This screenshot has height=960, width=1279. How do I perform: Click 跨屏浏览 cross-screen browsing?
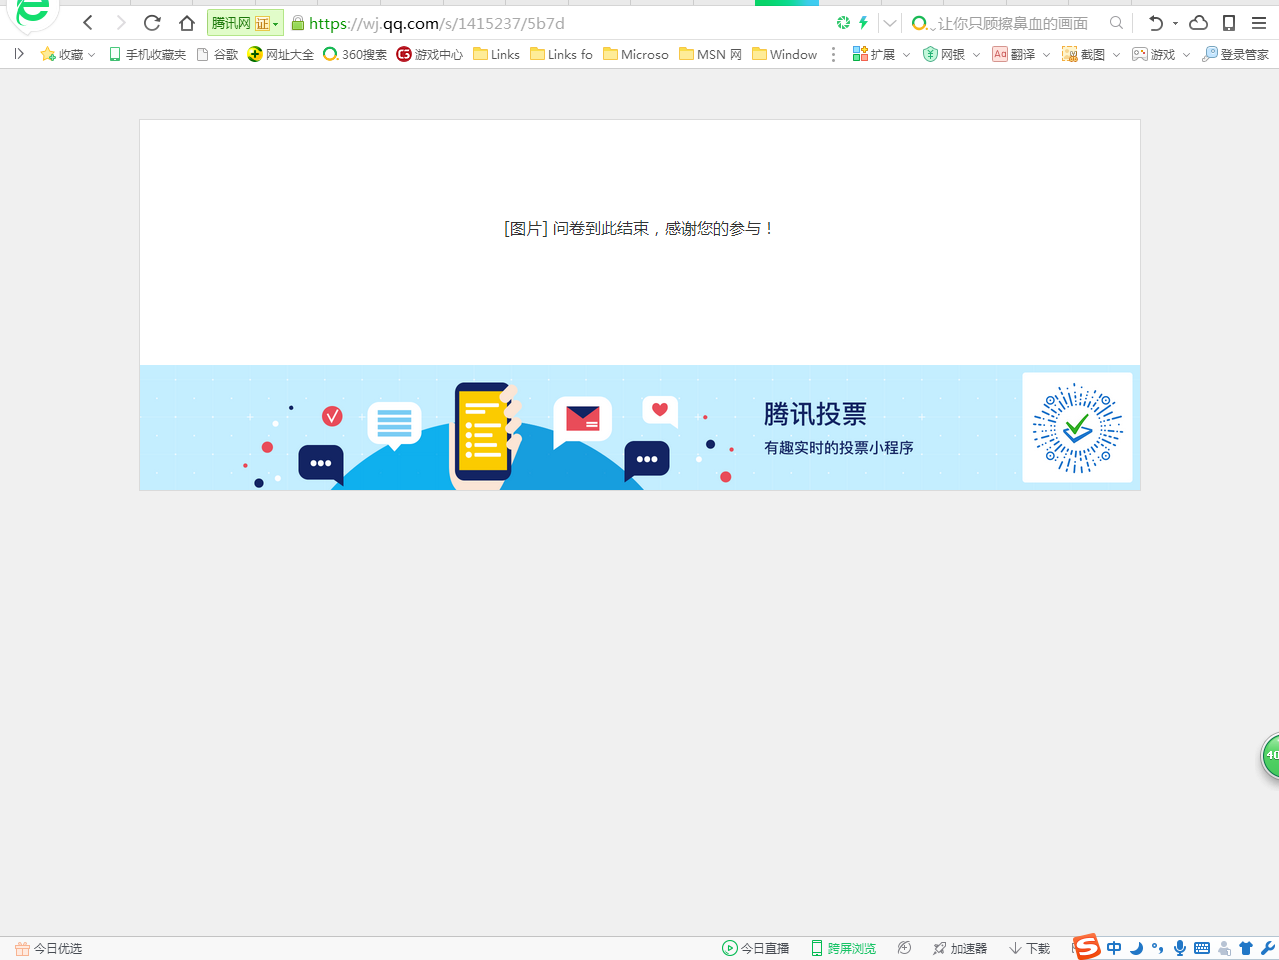coord(843,948)
